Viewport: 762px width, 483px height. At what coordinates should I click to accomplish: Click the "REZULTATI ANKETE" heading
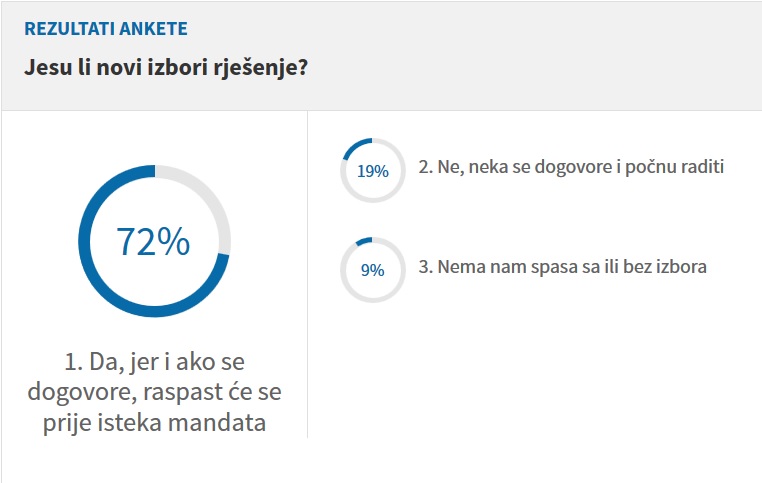click(105, 29)
